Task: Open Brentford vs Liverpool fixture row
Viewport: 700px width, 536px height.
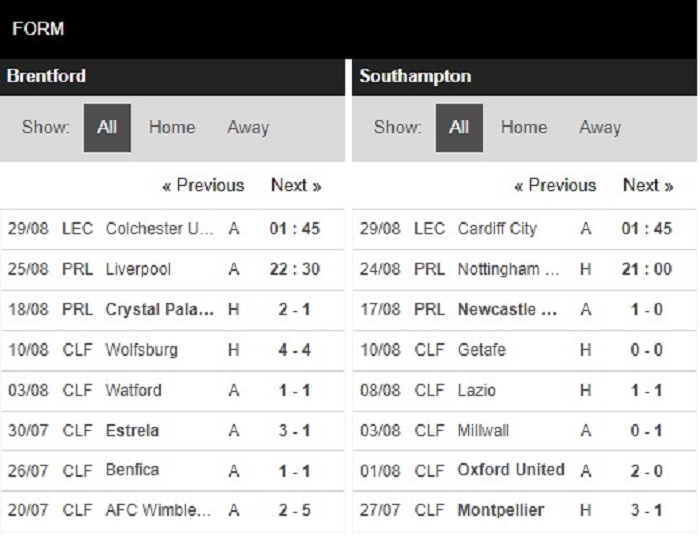Action: [x=173, y=269]
